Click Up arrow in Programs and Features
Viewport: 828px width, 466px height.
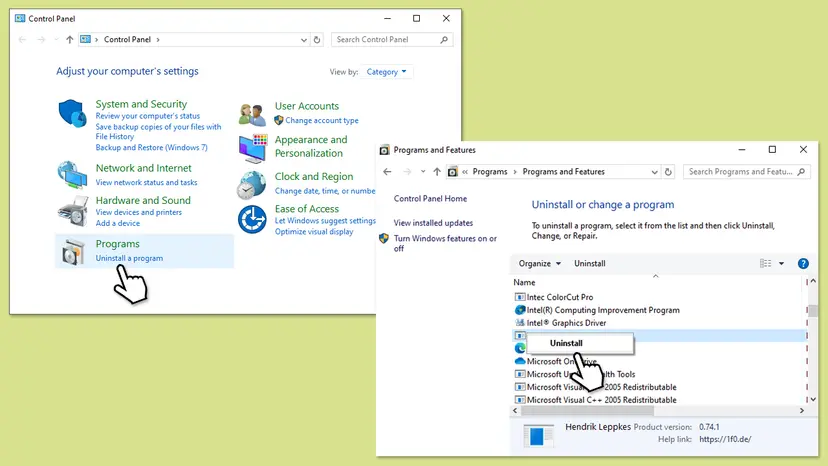click(x=437, y=172)
